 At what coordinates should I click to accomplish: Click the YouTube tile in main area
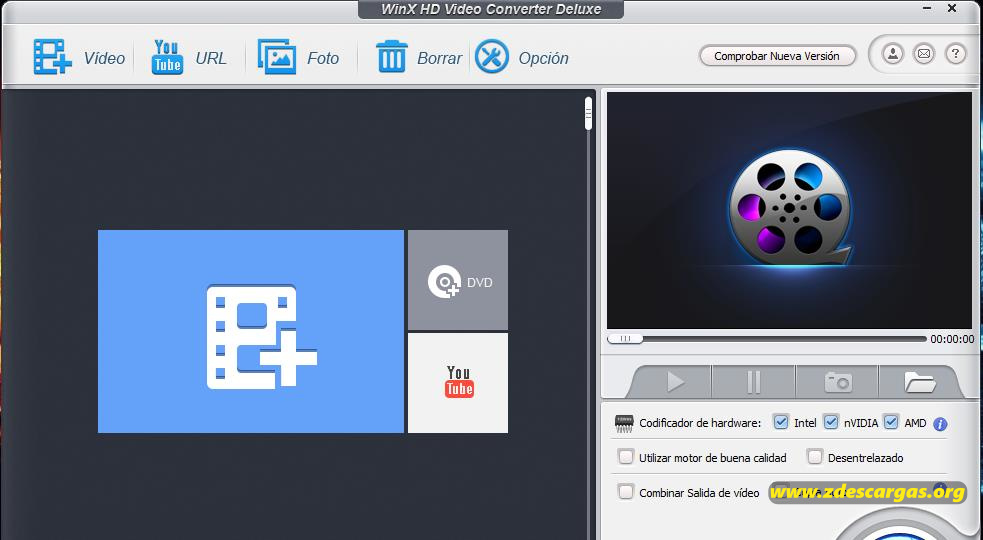[458, 383]
